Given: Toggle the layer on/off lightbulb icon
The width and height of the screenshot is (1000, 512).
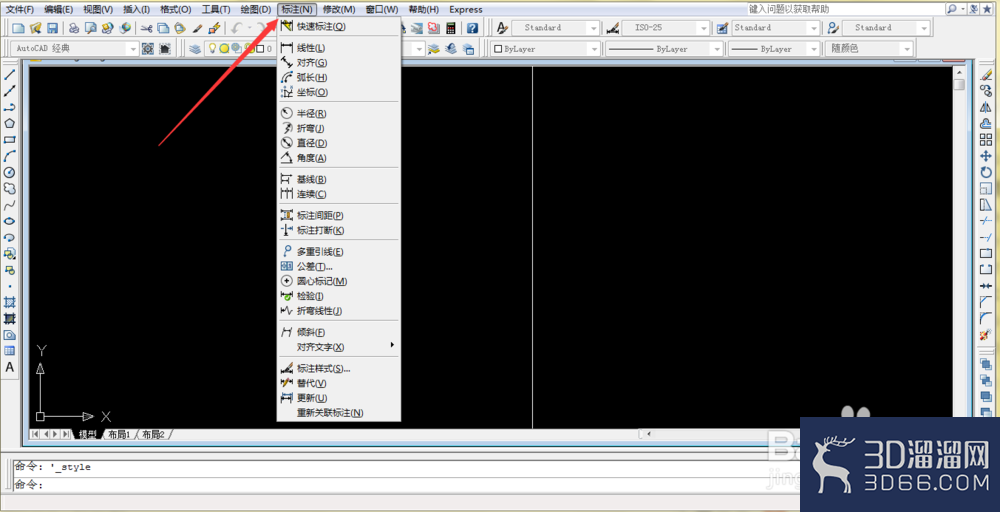Looking at the screenshot, I should (213, 48).
